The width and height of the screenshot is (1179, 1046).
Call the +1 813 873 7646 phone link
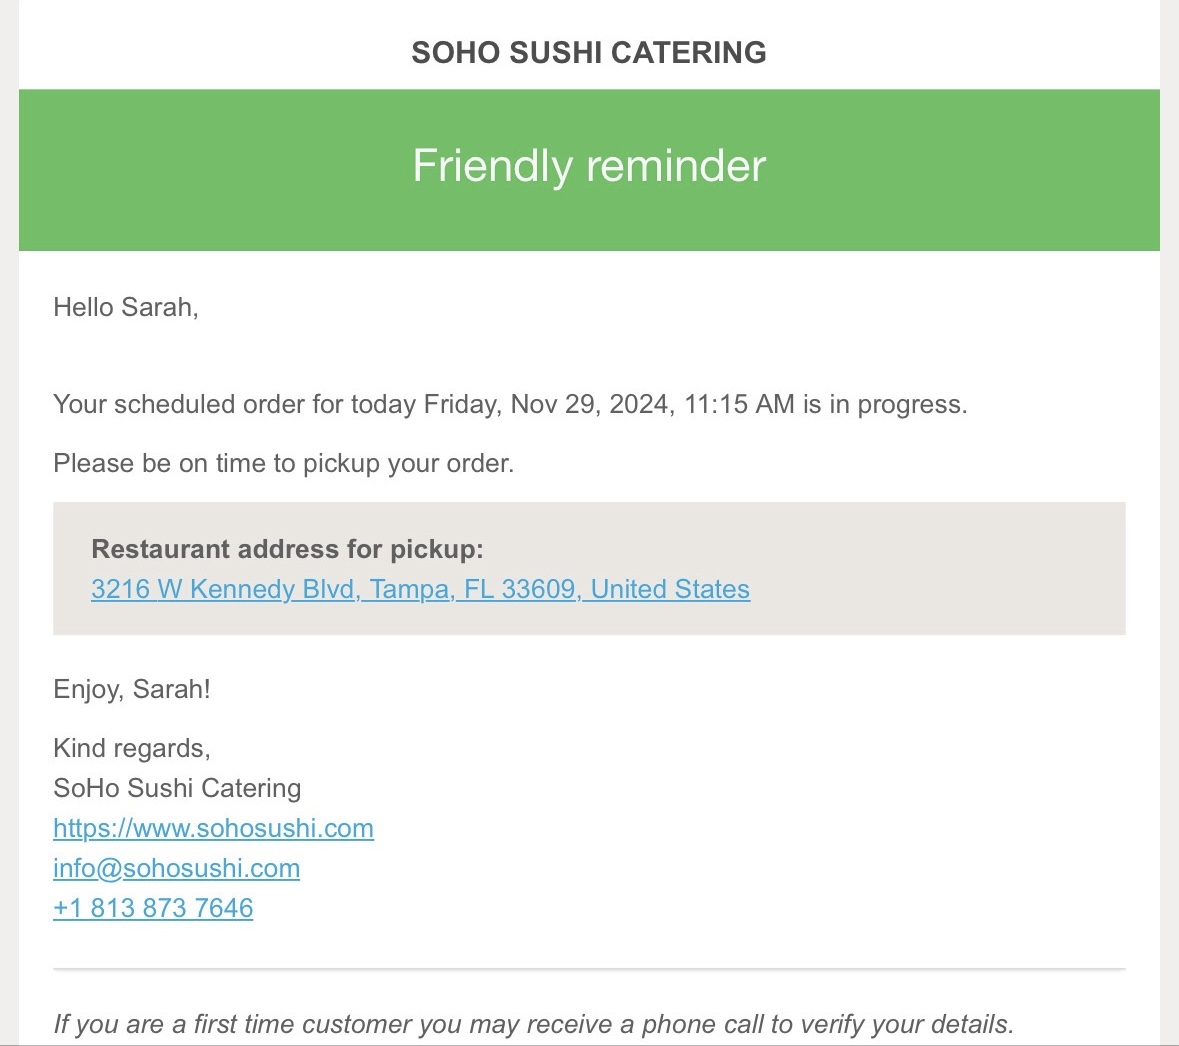[153, 908]
